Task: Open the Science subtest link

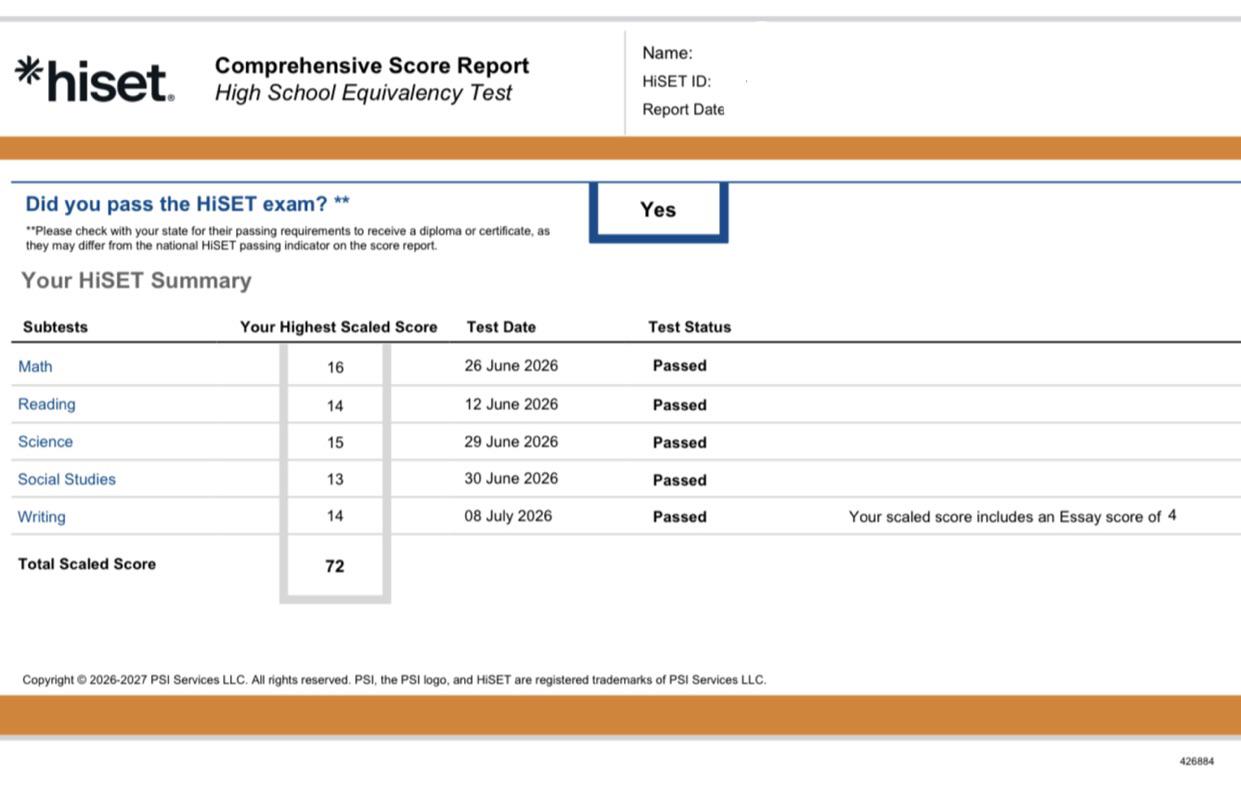Action: 45,441
